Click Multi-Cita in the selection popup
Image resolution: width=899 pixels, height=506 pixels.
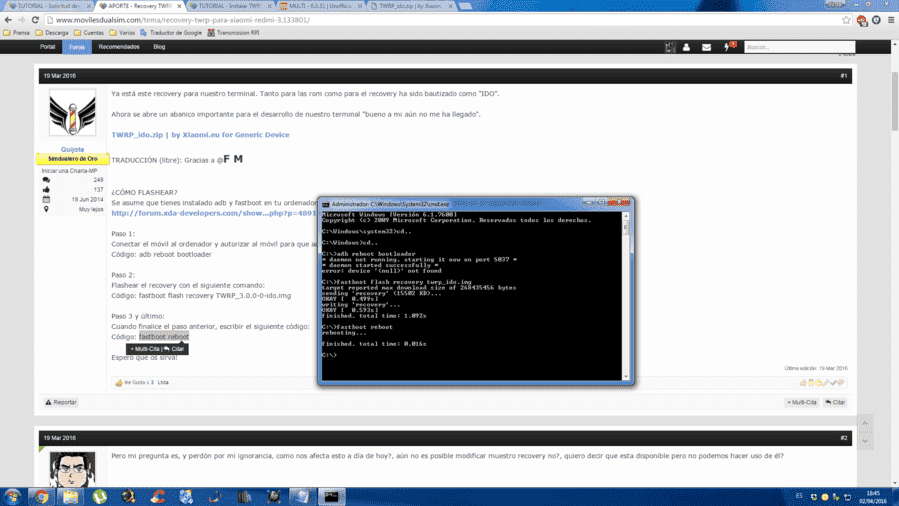click(x=144, y=349)
